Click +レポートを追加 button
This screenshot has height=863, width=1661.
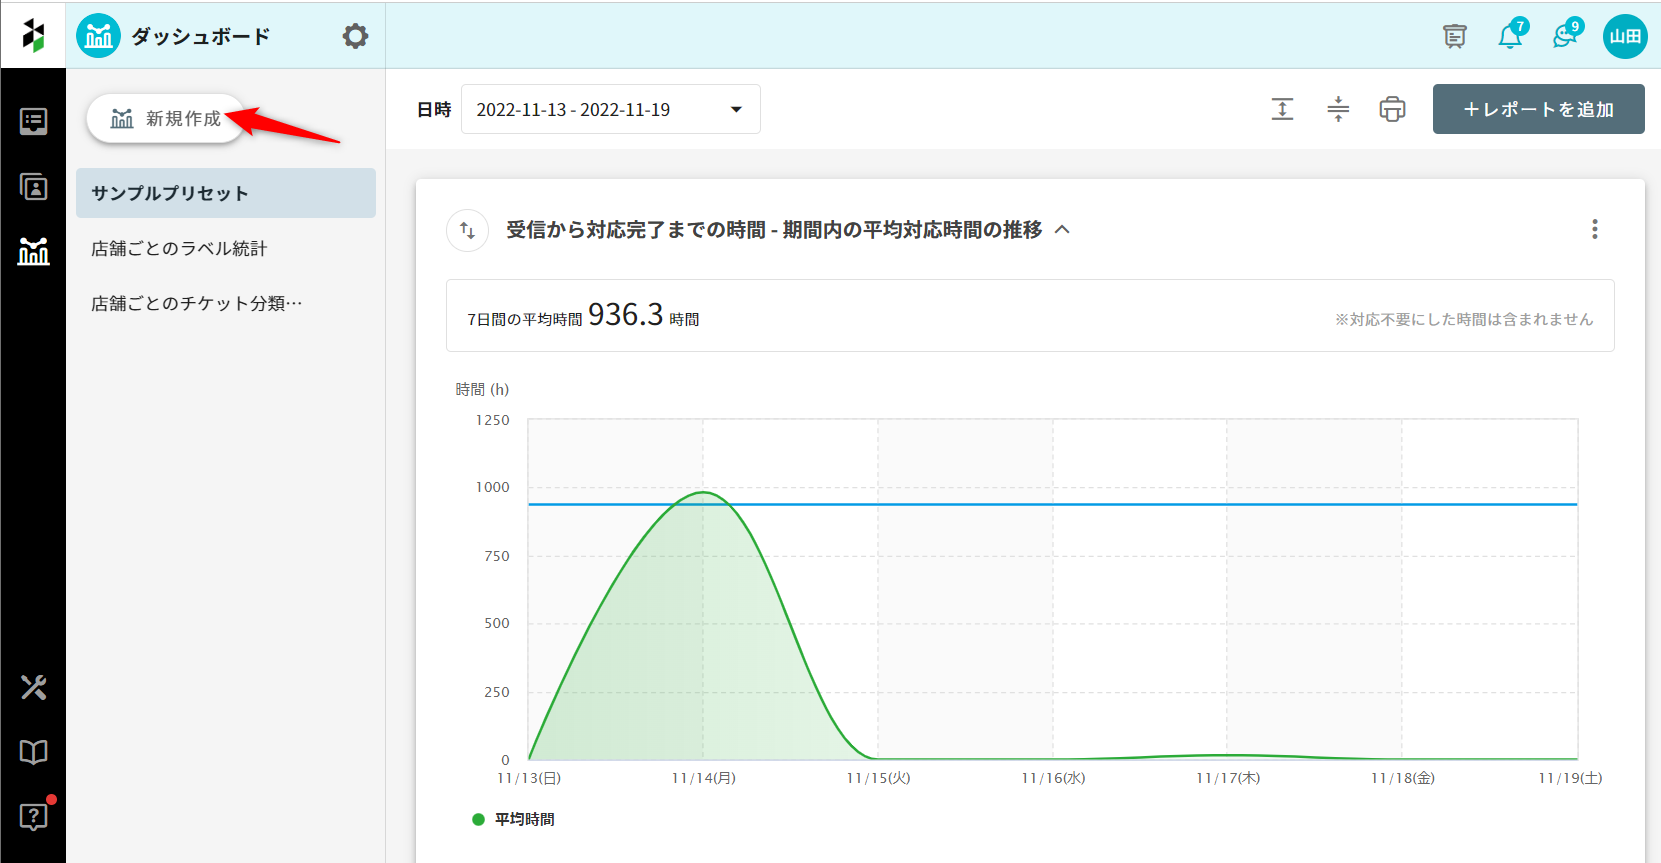tap(1538, 109)
